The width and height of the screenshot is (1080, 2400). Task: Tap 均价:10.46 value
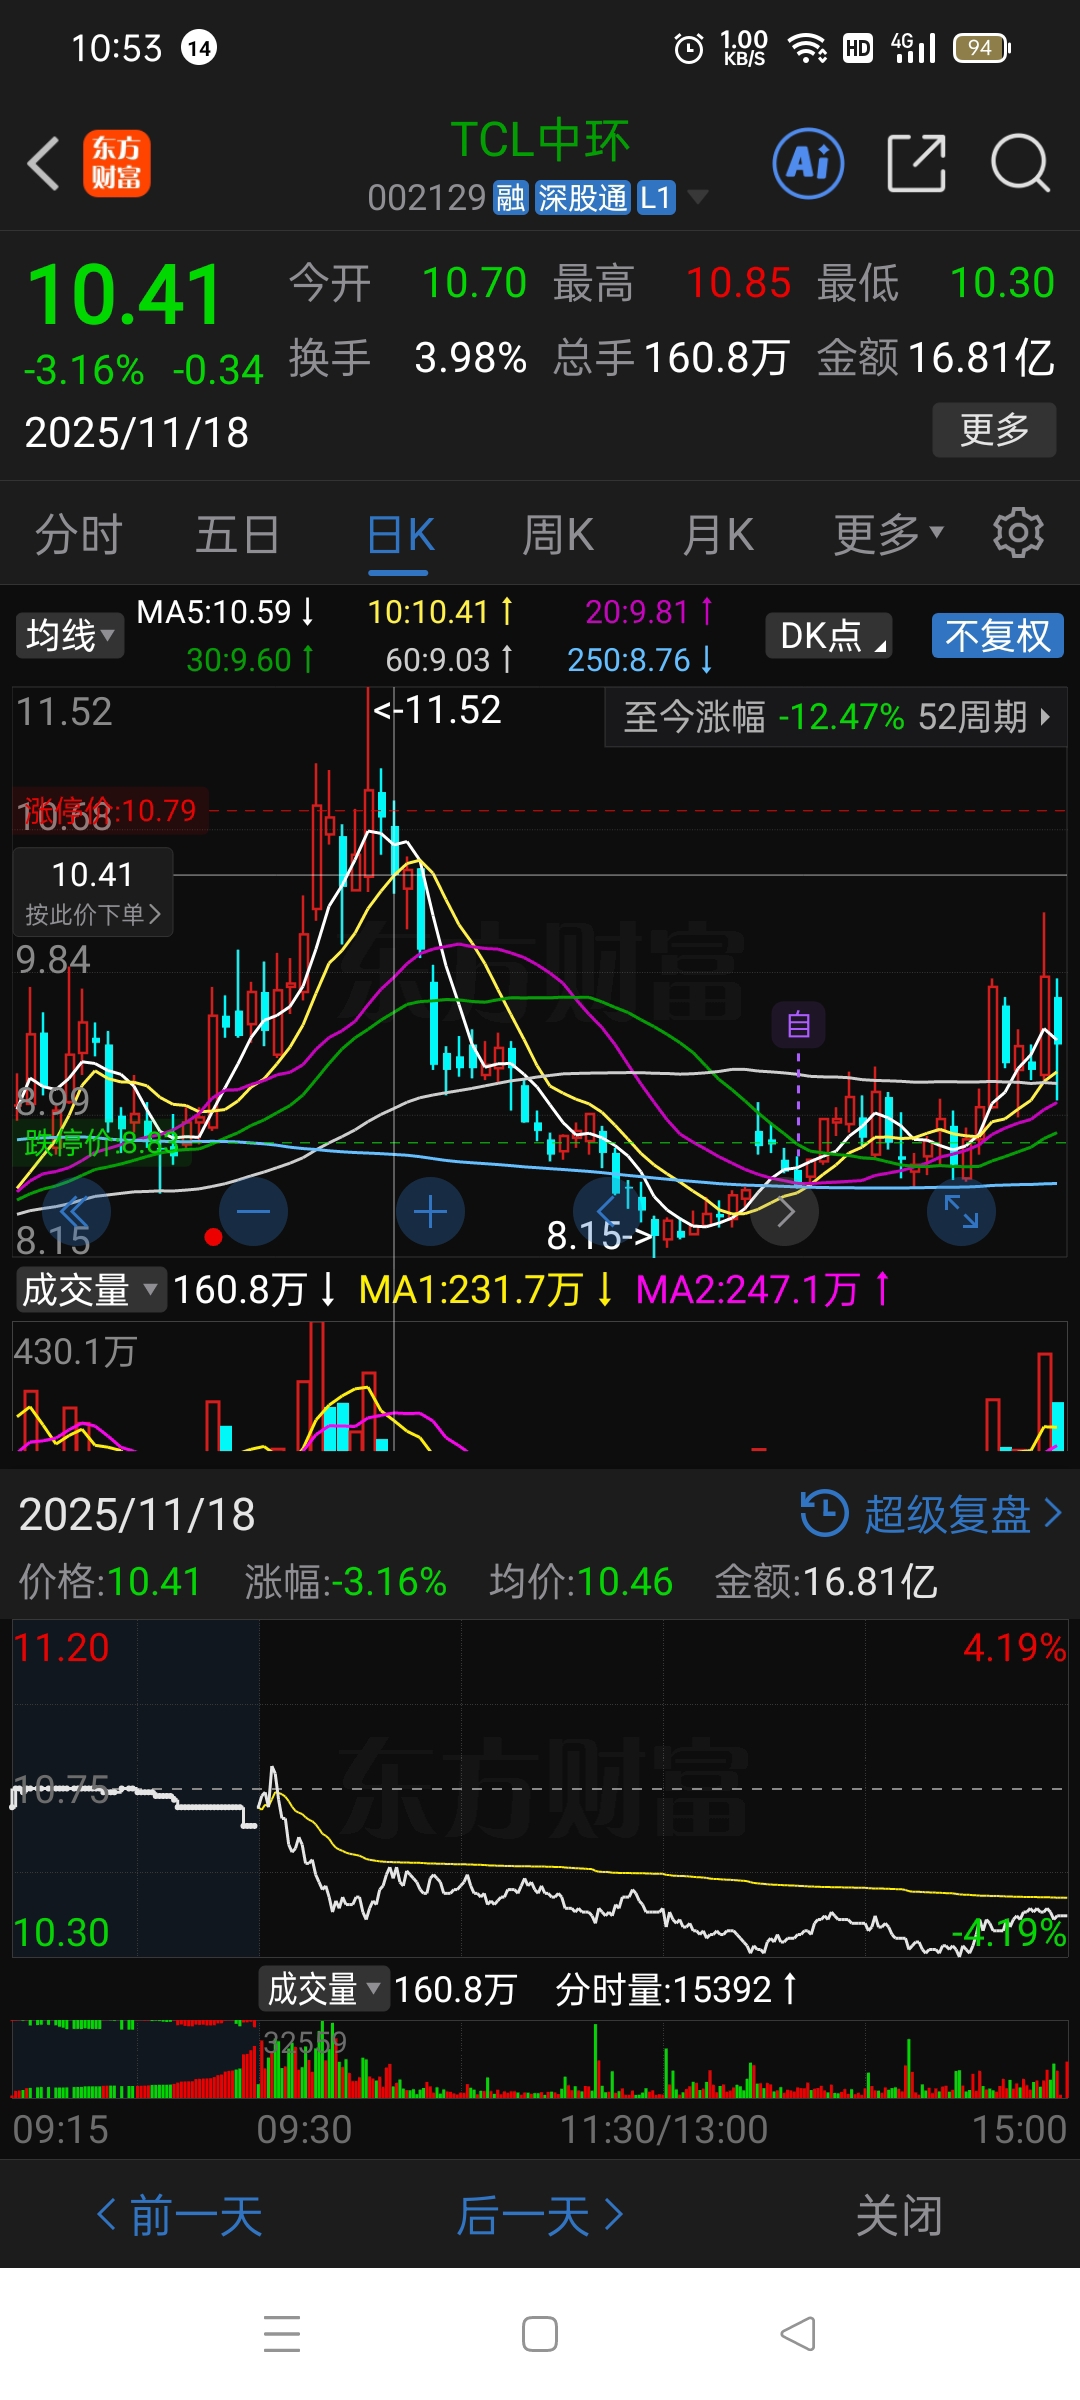pos(580,1582)
